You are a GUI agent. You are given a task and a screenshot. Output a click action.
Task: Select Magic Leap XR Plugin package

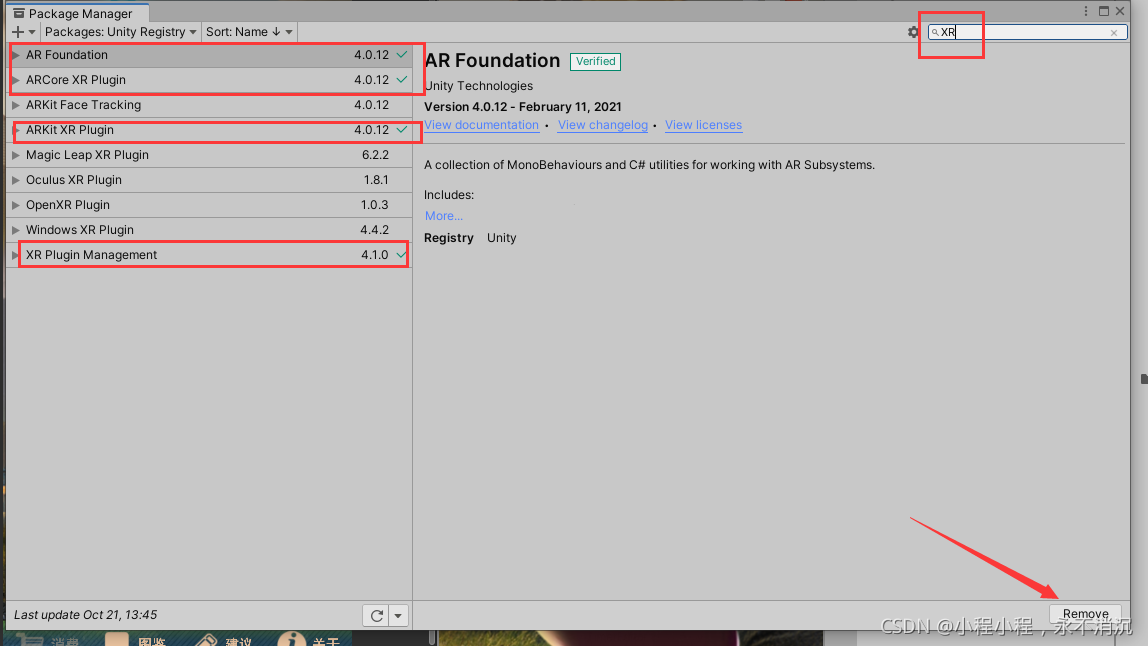(x=209, y=155)
